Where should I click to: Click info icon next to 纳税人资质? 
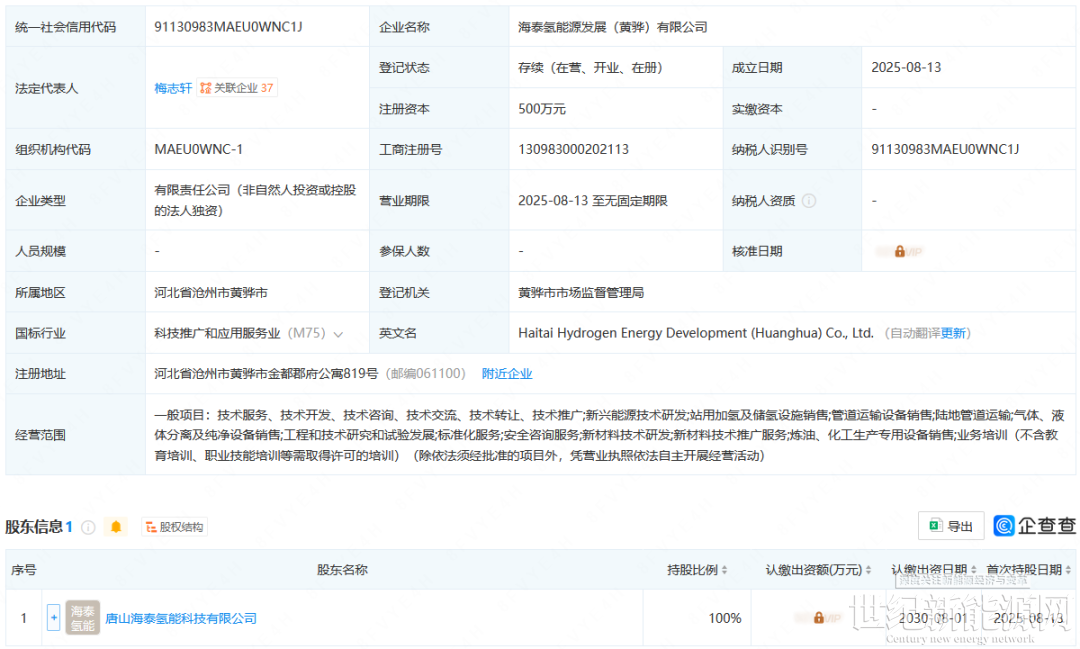[x=809, y=200]
